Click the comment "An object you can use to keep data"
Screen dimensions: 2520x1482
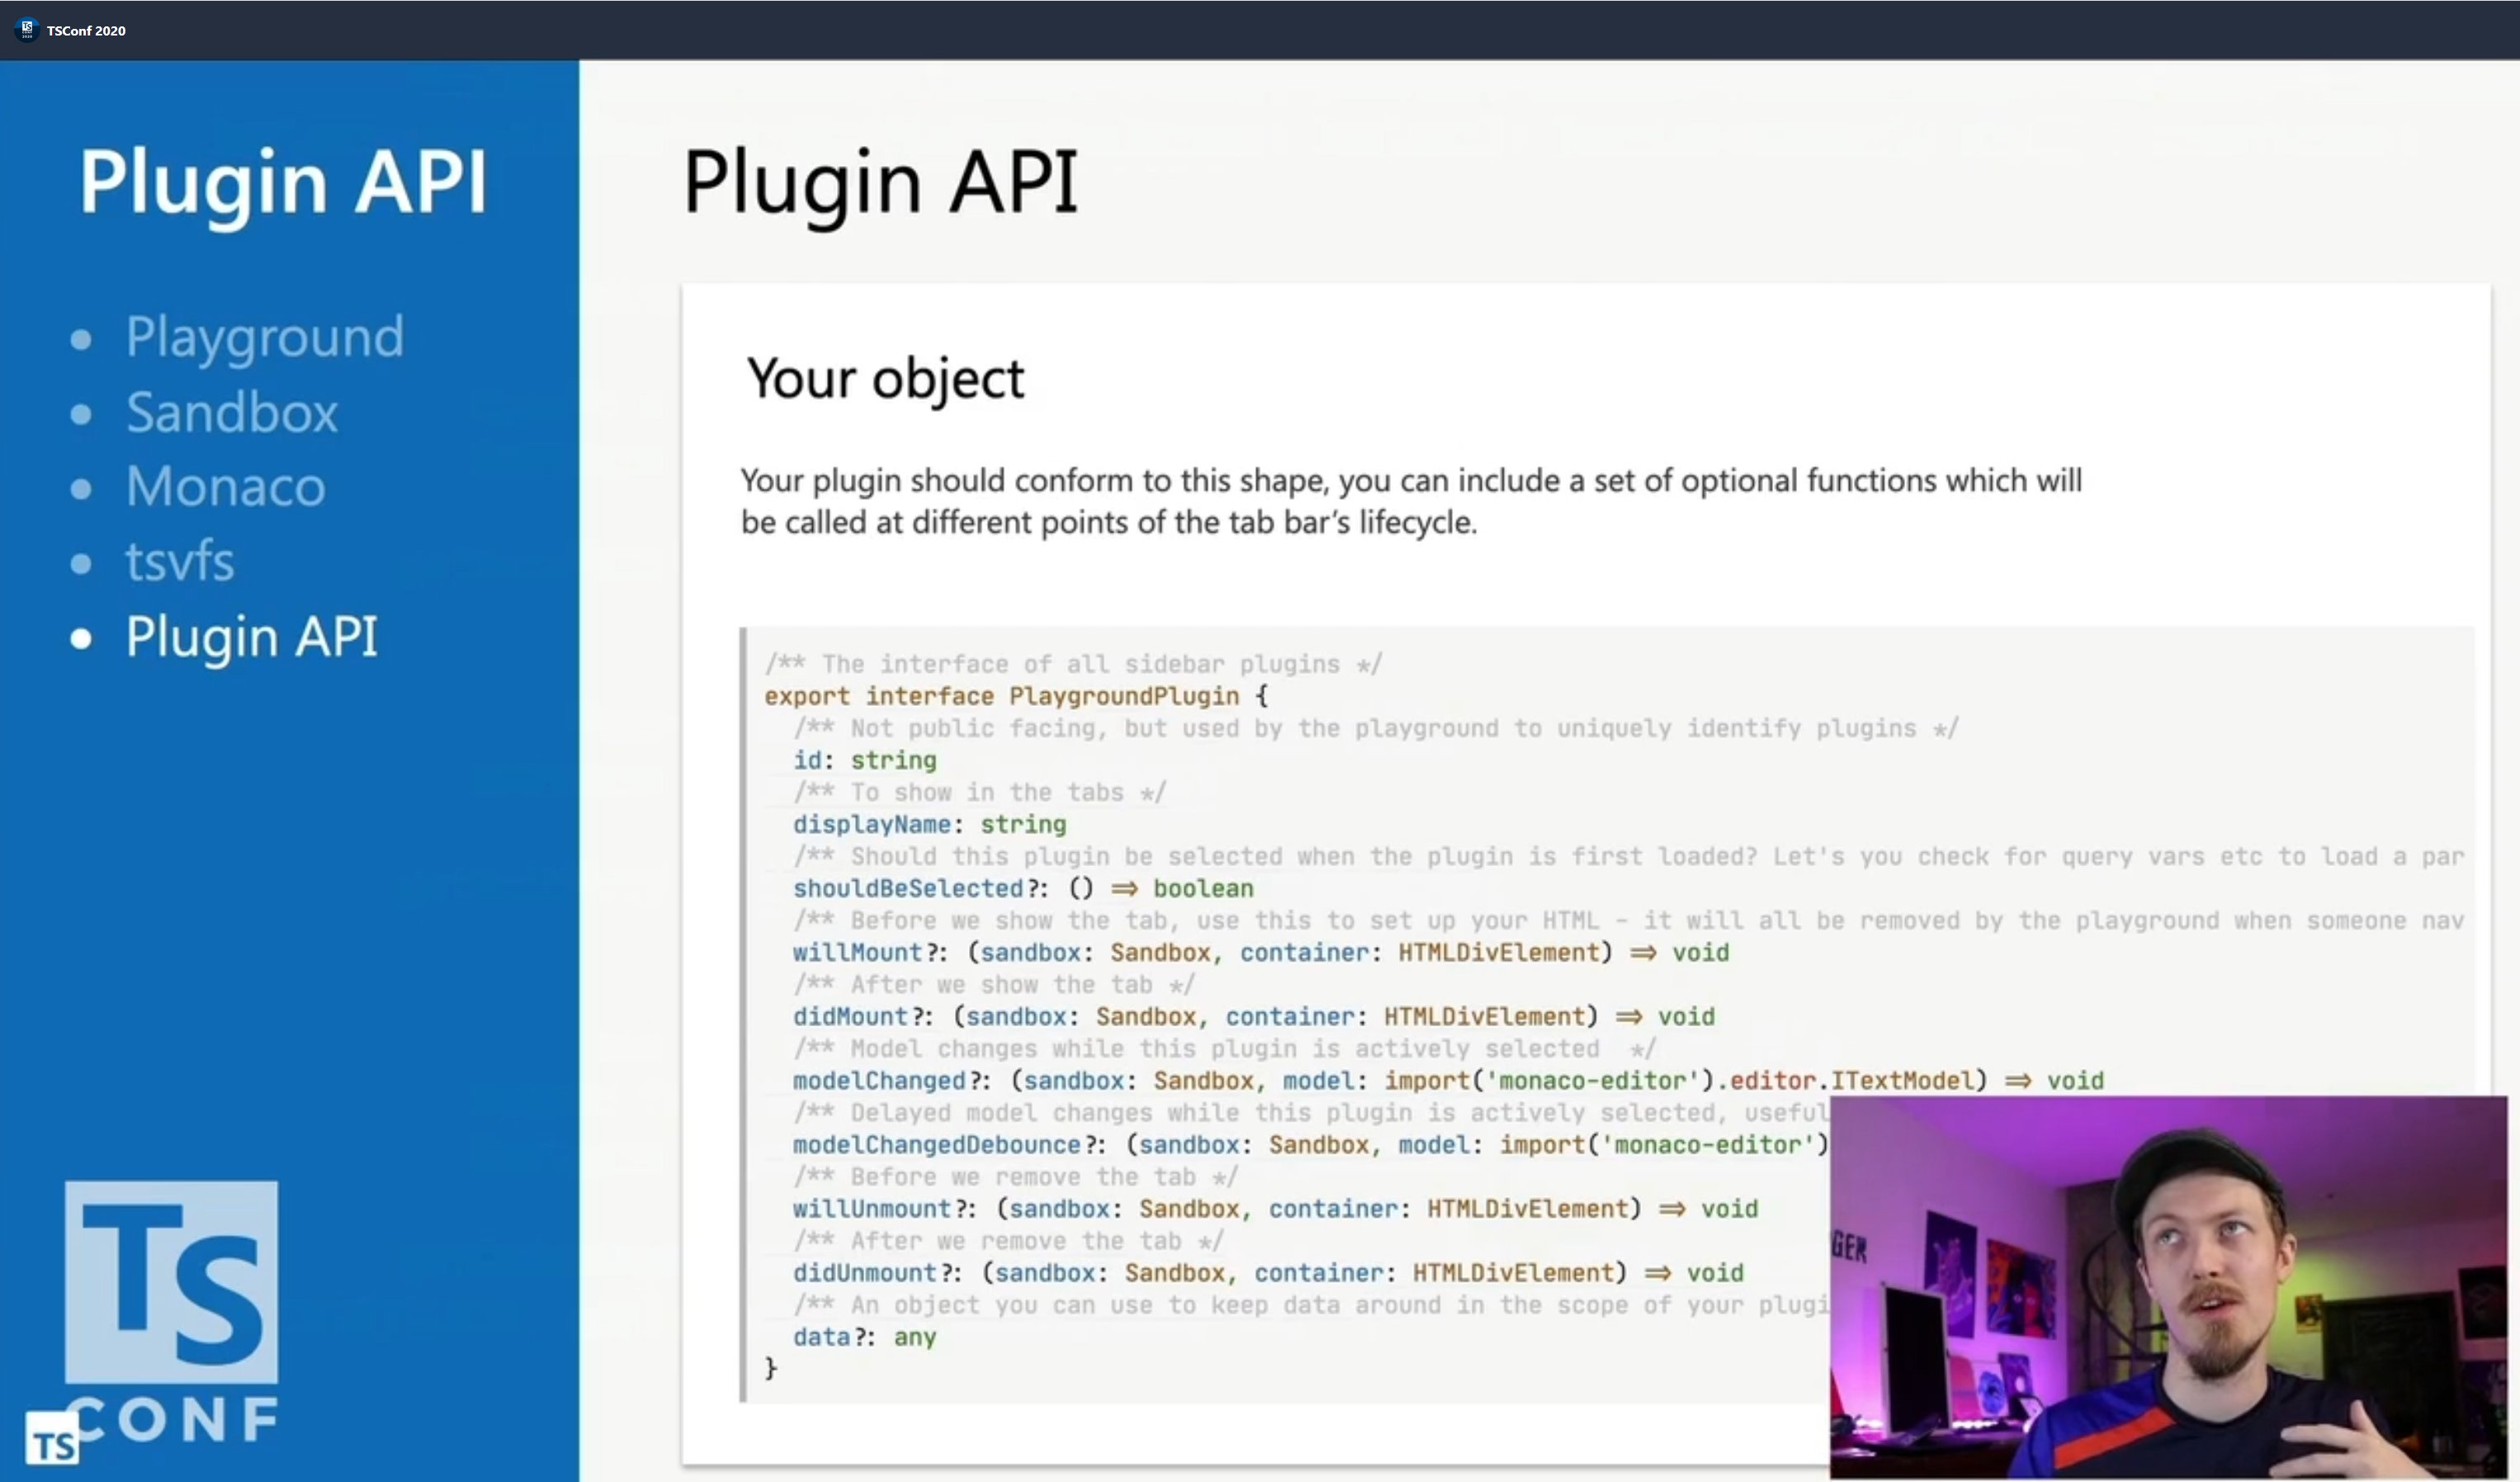[x=1312, y=1304]
